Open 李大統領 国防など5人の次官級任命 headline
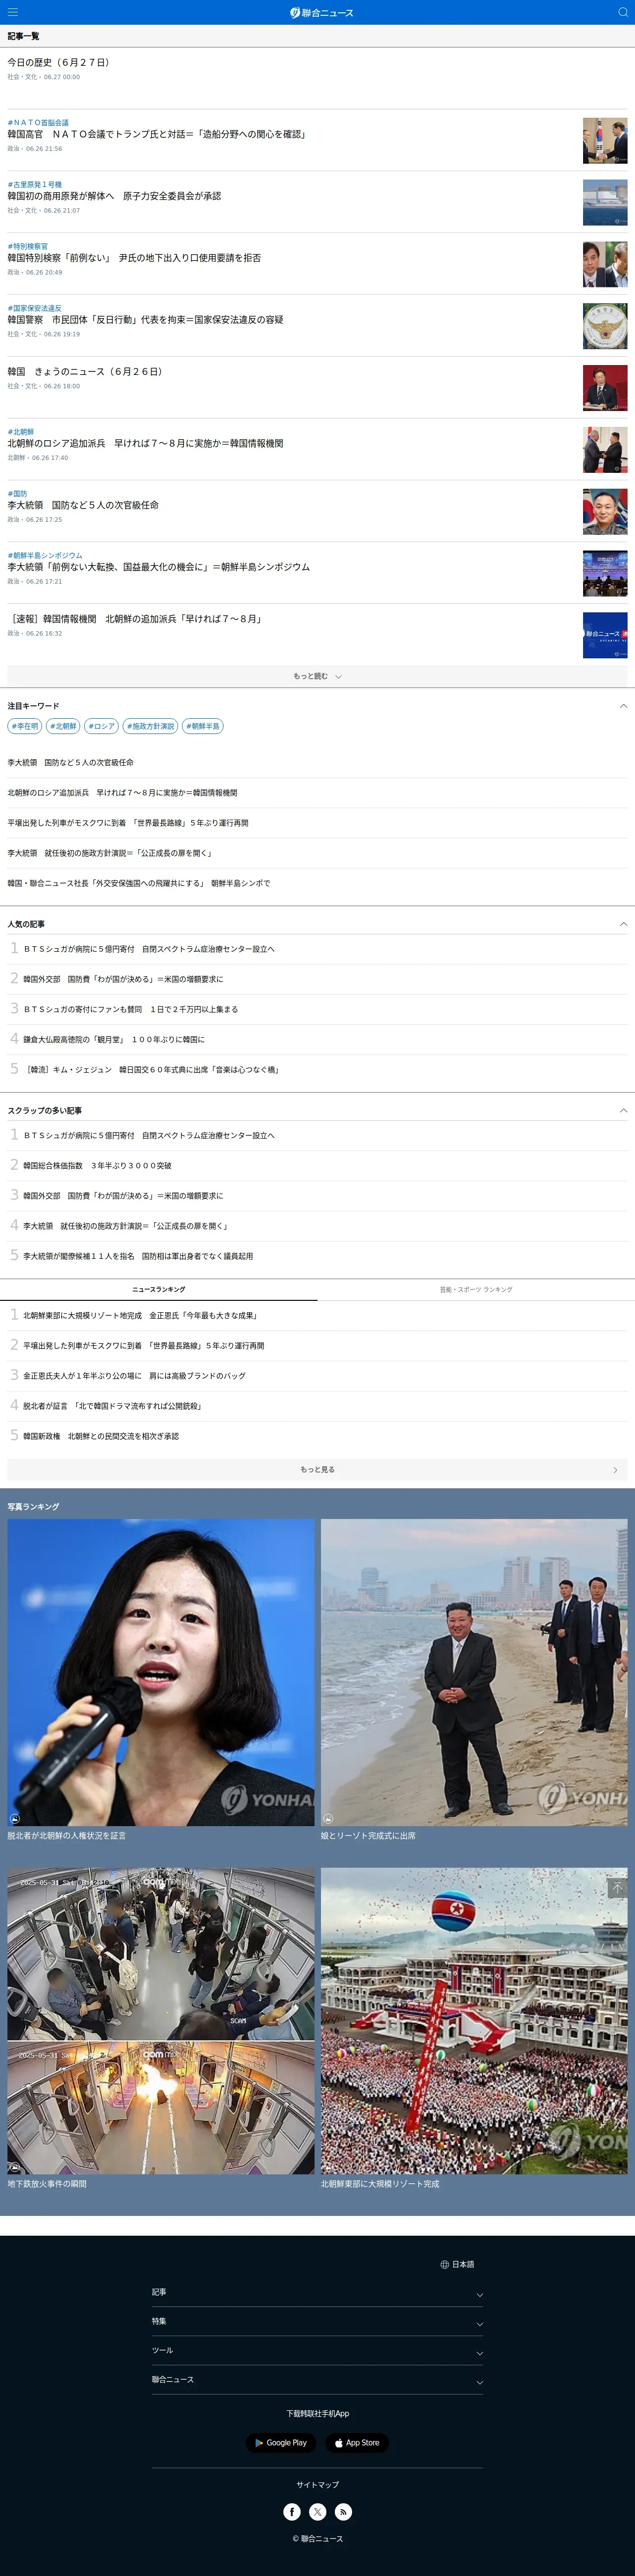This screenshot has width=635, height=2576. [83, 505]
